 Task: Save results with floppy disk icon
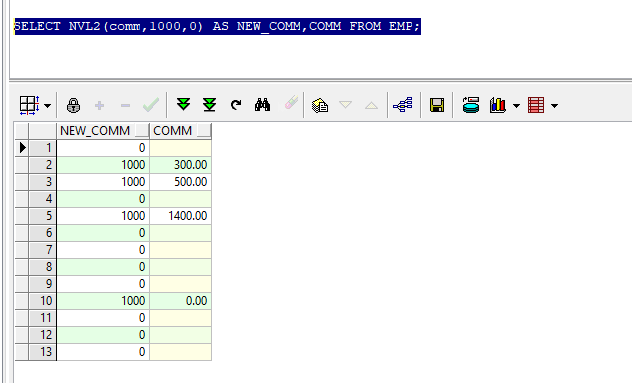pyautogui.click(x=437, y=105)
